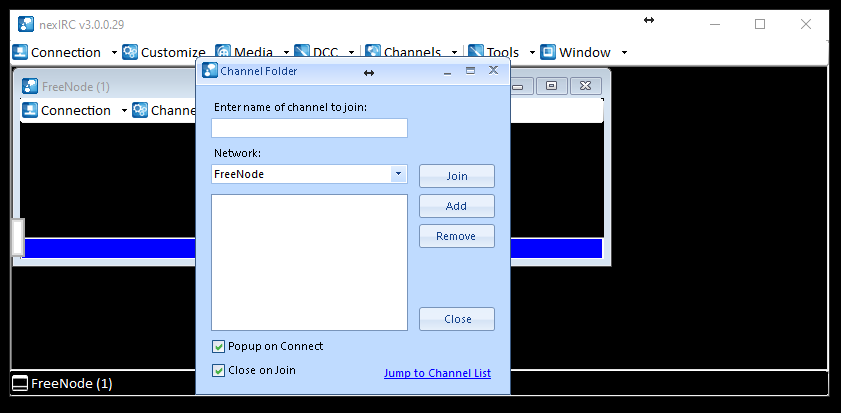841x413 pixels.
Task: Click the Add button
Action: 457,206
